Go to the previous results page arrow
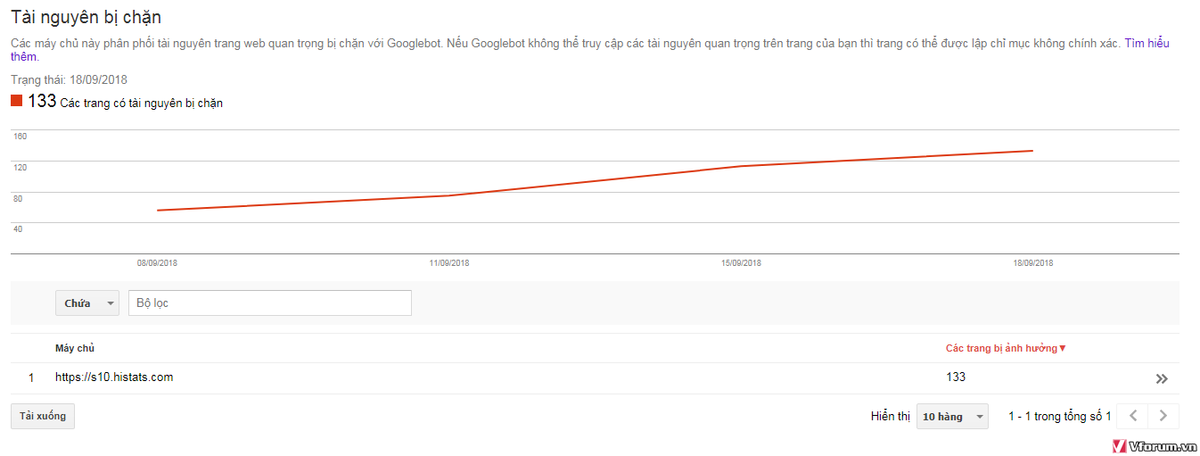The height and width of the screenshot is (456, 1200). coord(1132,416)
